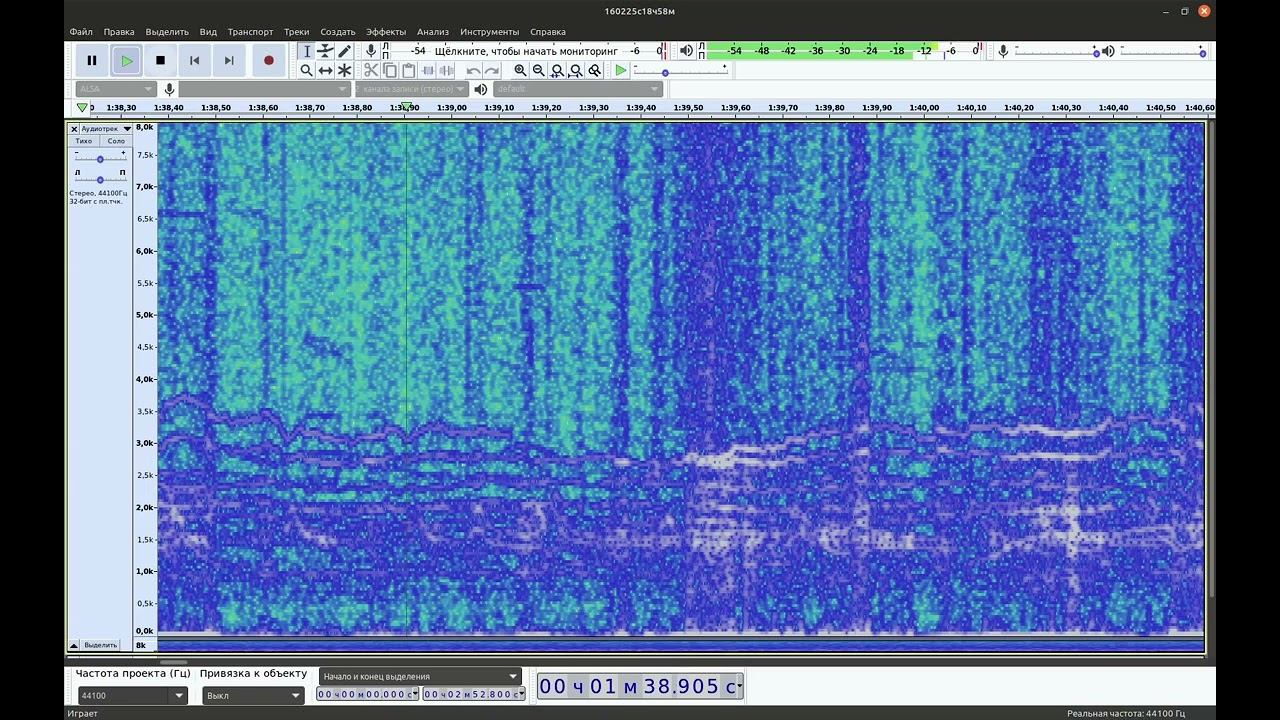Screen dimensions: 1280x720
Task: Open the recording channels (стерео) dropdown
Action: click(412, 89)
